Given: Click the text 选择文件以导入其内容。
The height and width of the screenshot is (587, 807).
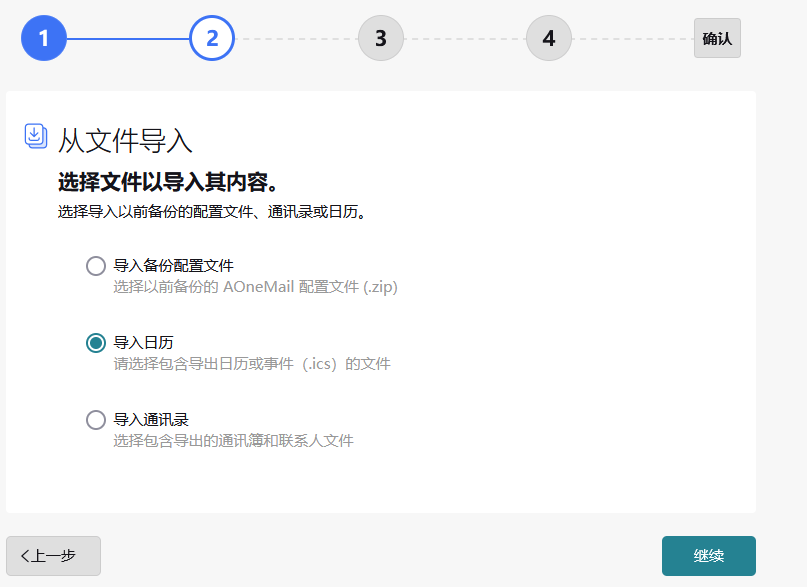Looking at the screenshot, I should point(168,182).
